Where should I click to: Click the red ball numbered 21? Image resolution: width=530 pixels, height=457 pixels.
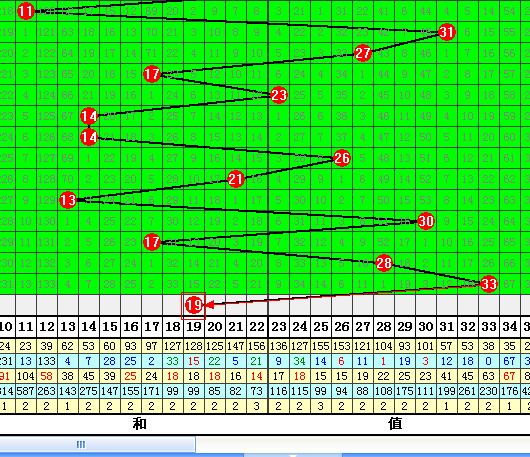236,179
